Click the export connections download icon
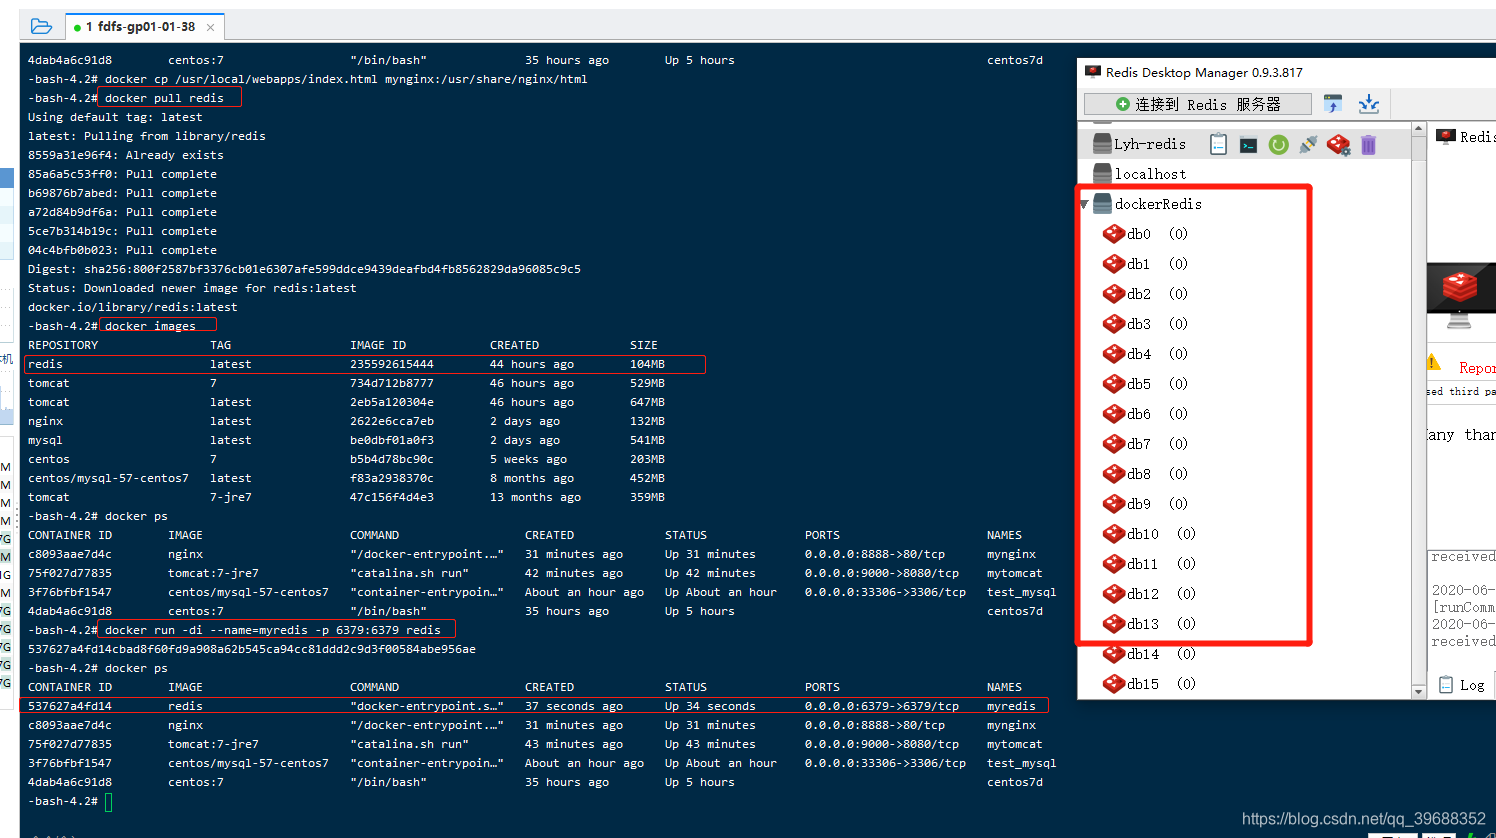The width and height of the screenshot is (1496, 838). click(1369, 104)
